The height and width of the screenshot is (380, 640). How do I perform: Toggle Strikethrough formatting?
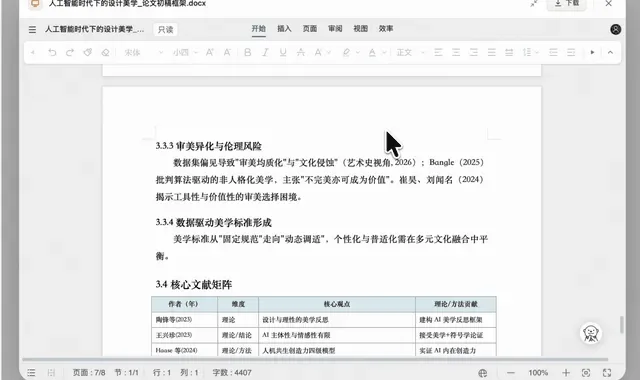[301, 52]
